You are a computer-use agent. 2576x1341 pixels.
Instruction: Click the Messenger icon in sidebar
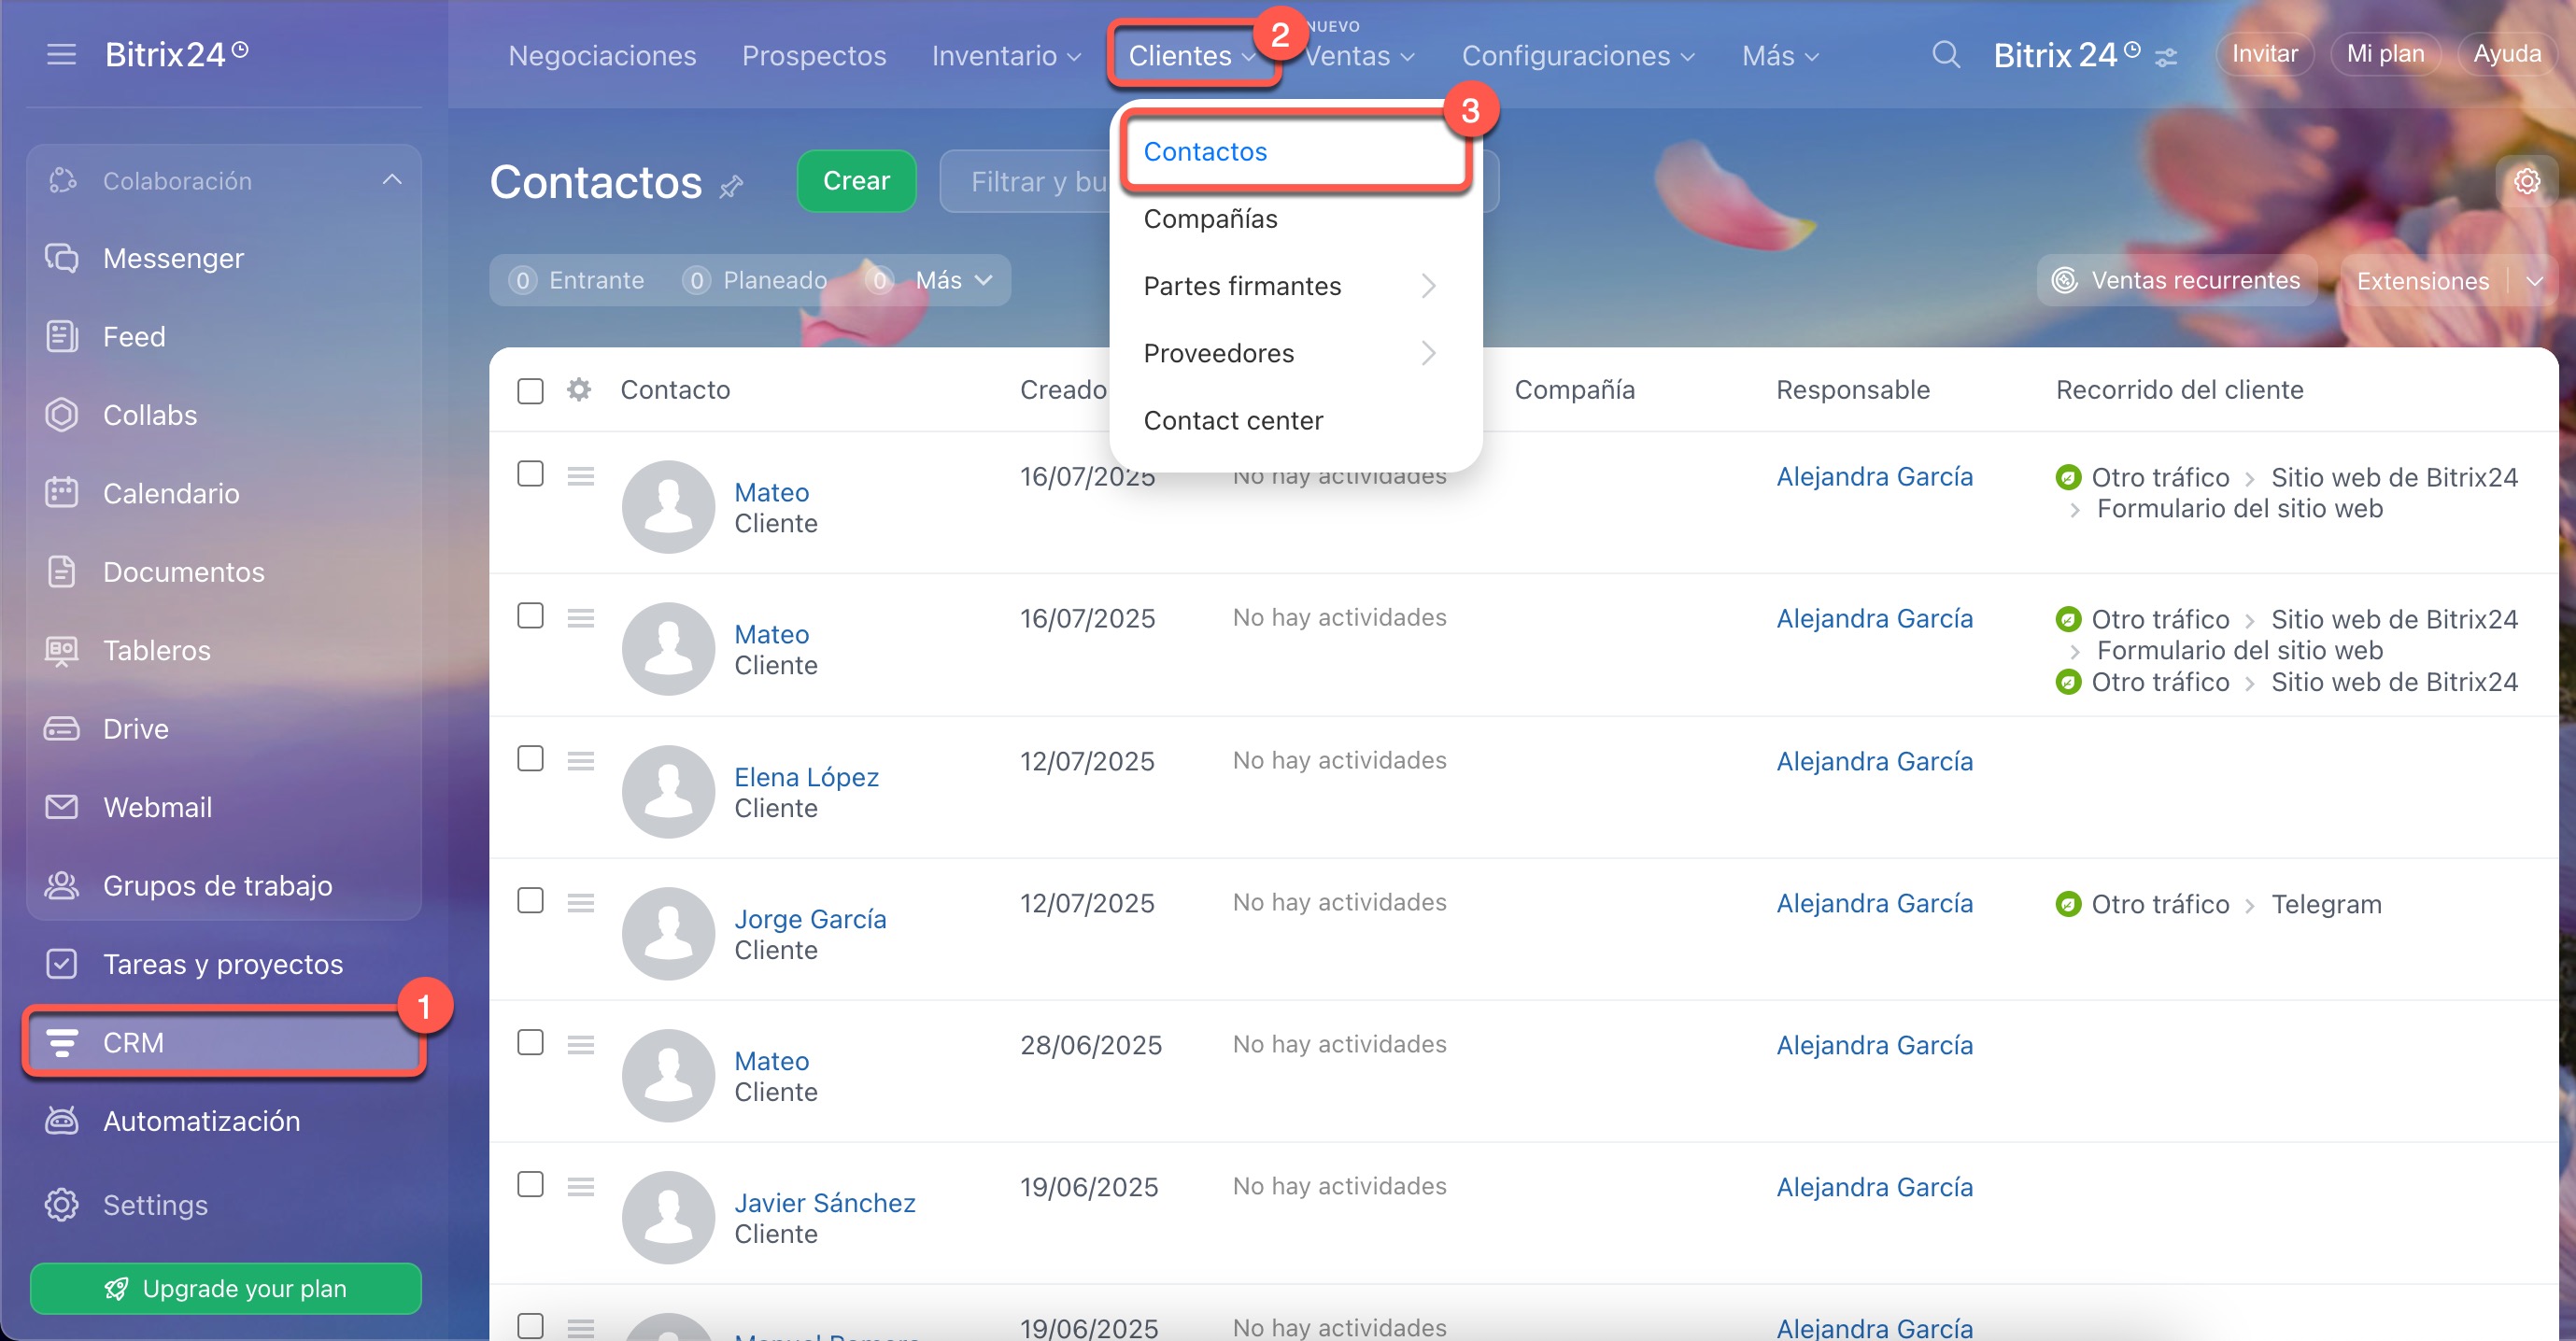[x=61, y=258]
